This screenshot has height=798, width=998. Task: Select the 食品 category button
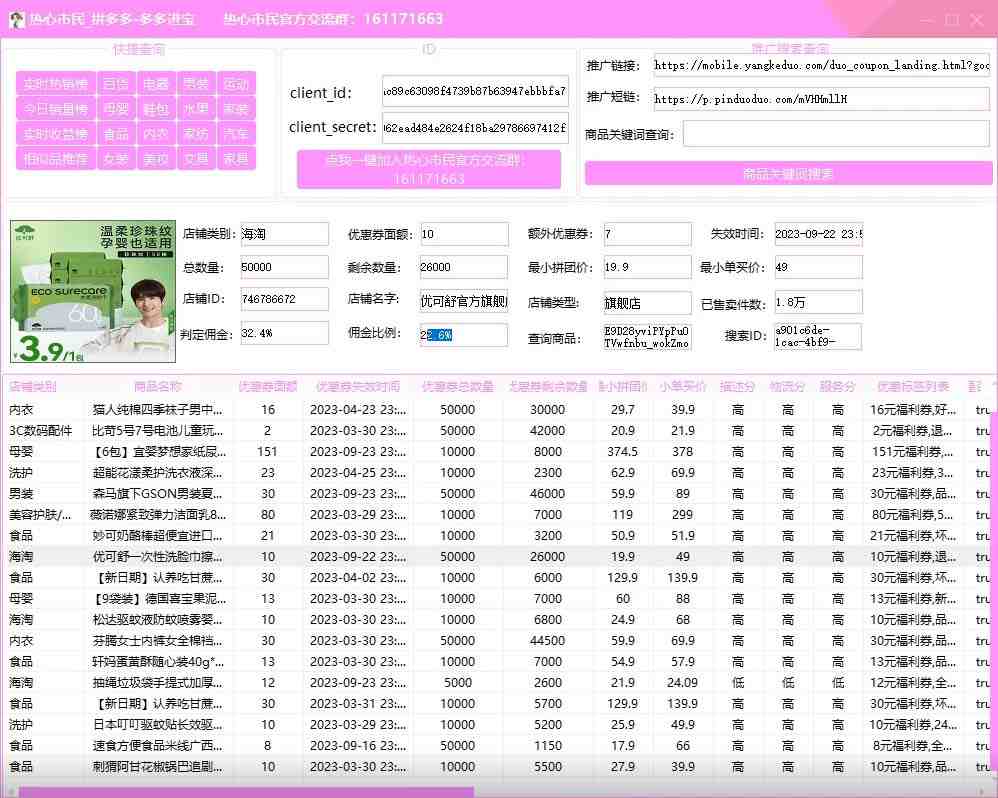(117, 134)
